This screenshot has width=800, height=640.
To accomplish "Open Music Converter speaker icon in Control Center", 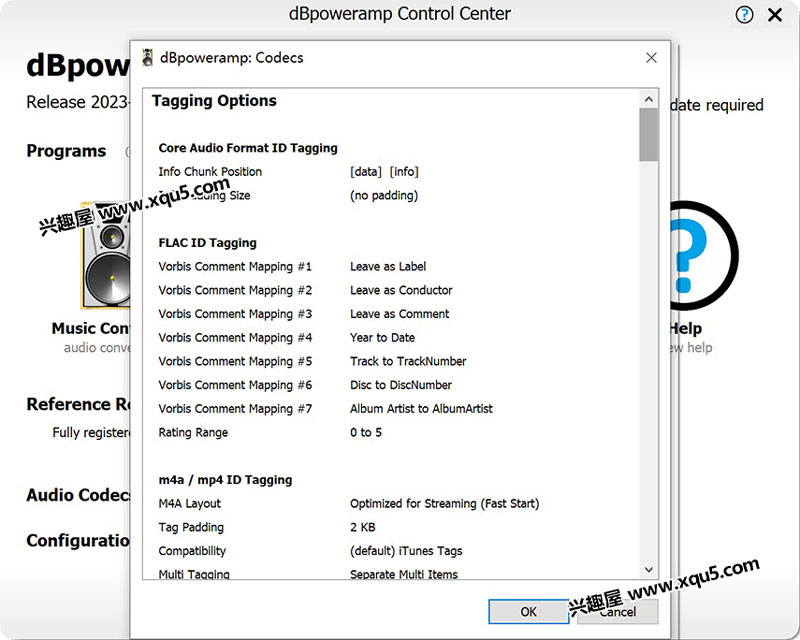I will pyautogui.click(x=106, y=255).
